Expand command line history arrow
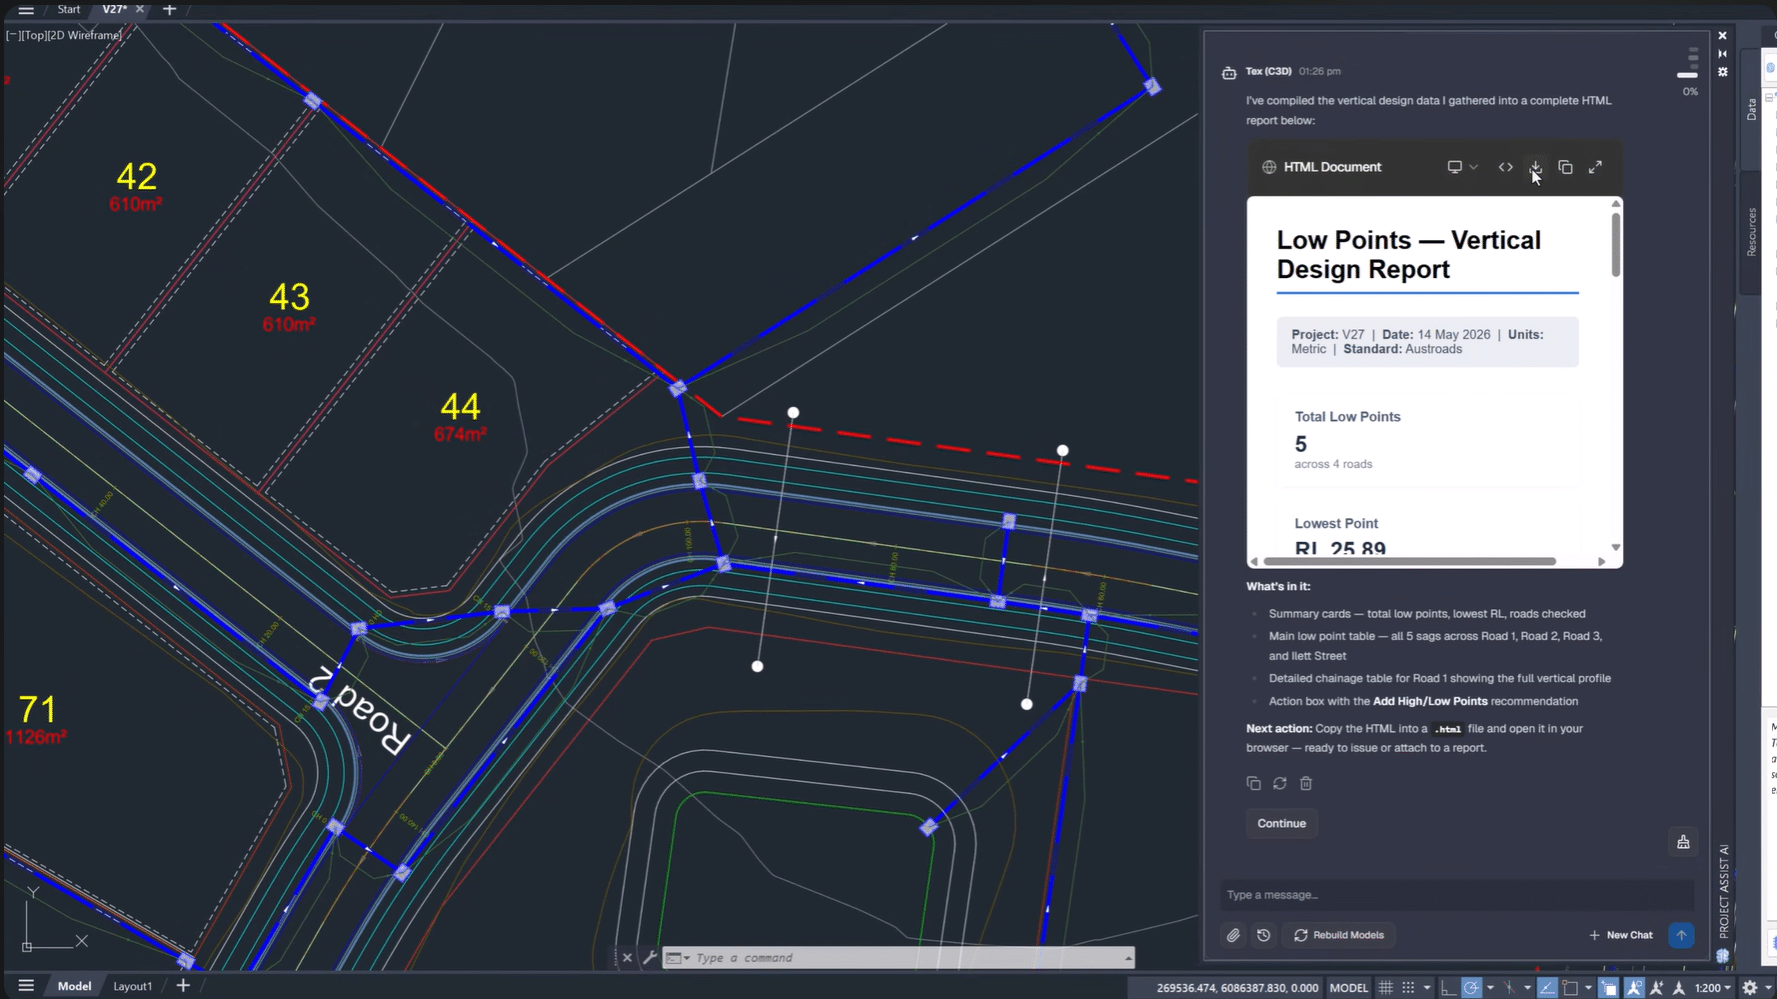Image resolution: width=1777 pixels, height=999 pixels. tap(1128, 958)
